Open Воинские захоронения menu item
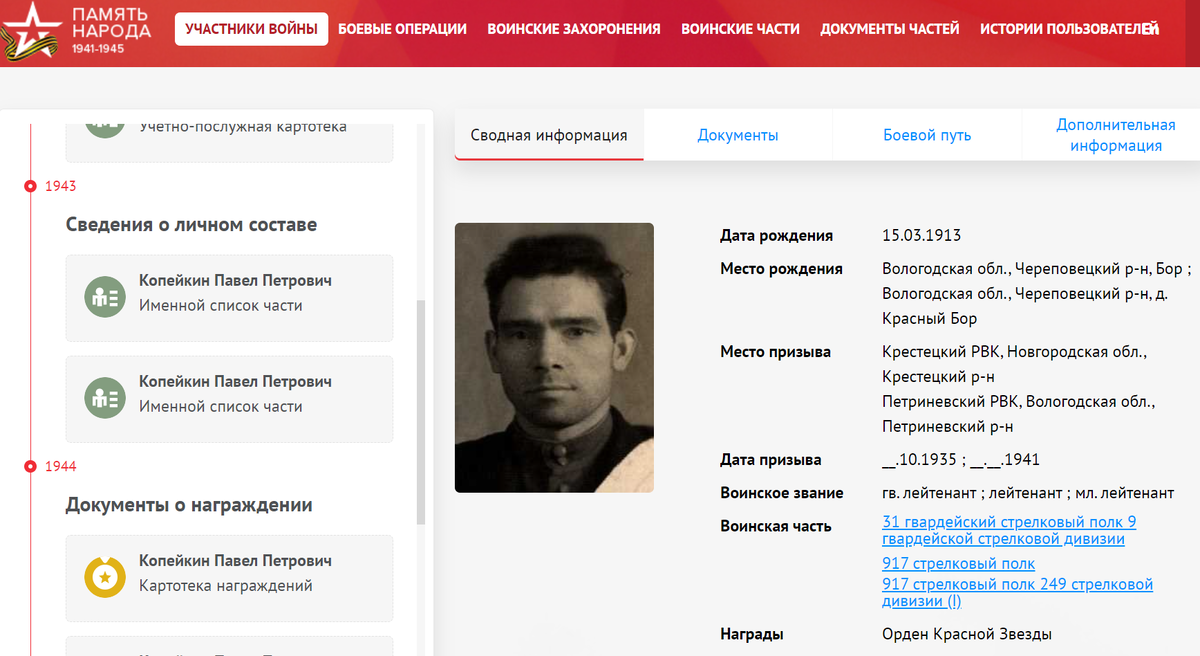Image resolution: width=1200 pixels, height=656 pixels. [574, 29]
